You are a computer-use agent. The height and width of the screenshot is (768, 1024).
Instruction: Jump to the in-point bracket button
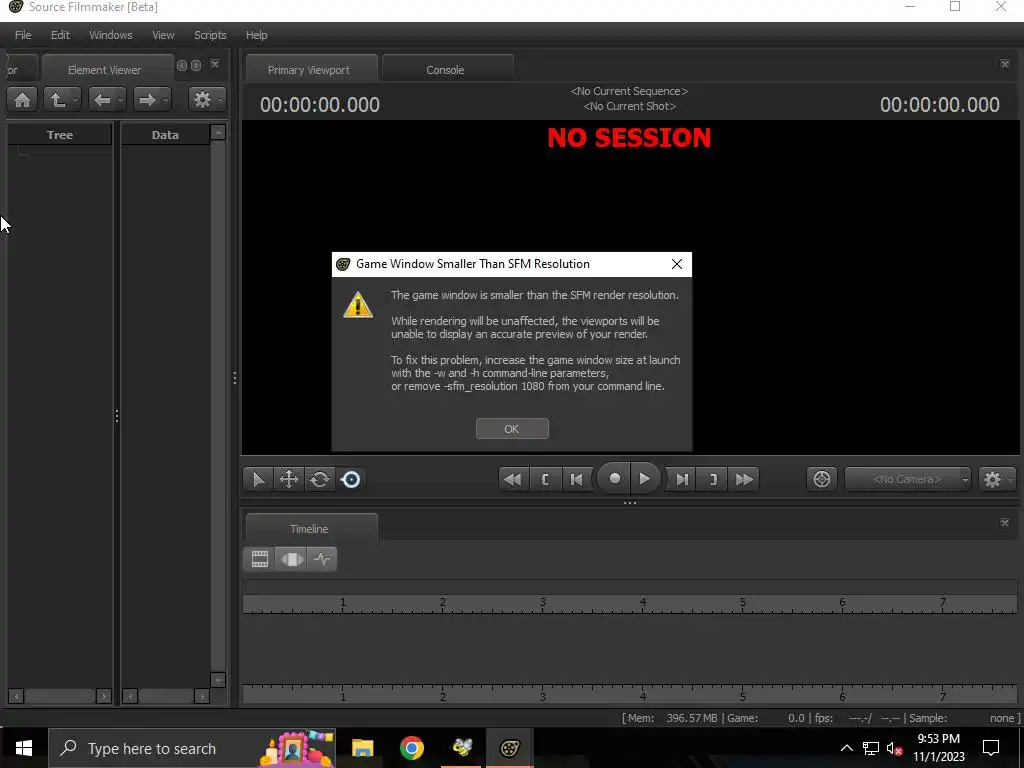545,480
